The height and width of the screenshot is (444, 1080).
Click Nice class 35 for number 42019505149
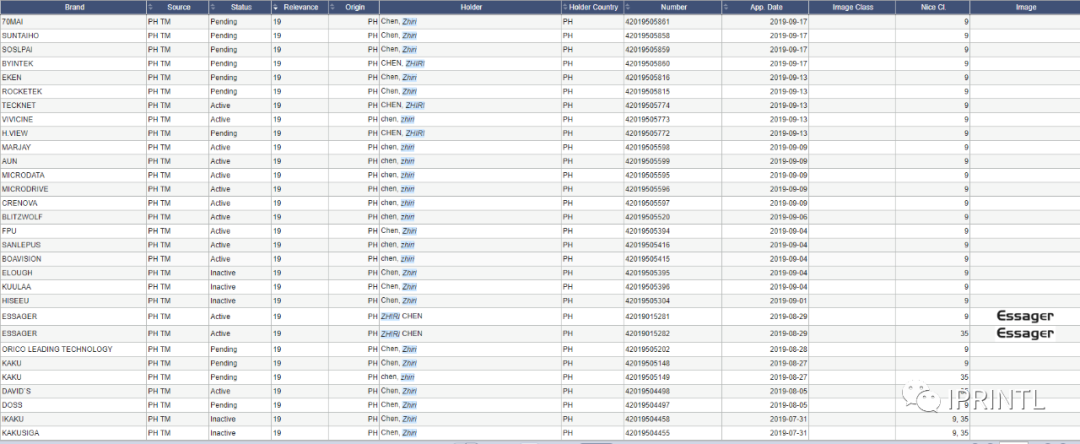(964, 377)
